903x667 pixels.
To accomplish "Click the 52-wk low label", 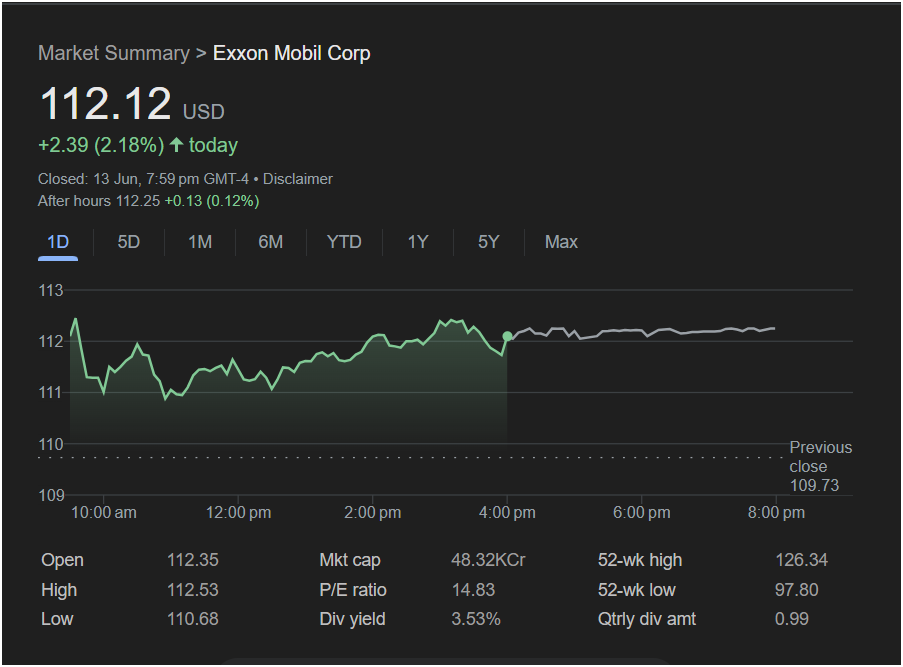I will pyautogui.click(x=636, y=590).
